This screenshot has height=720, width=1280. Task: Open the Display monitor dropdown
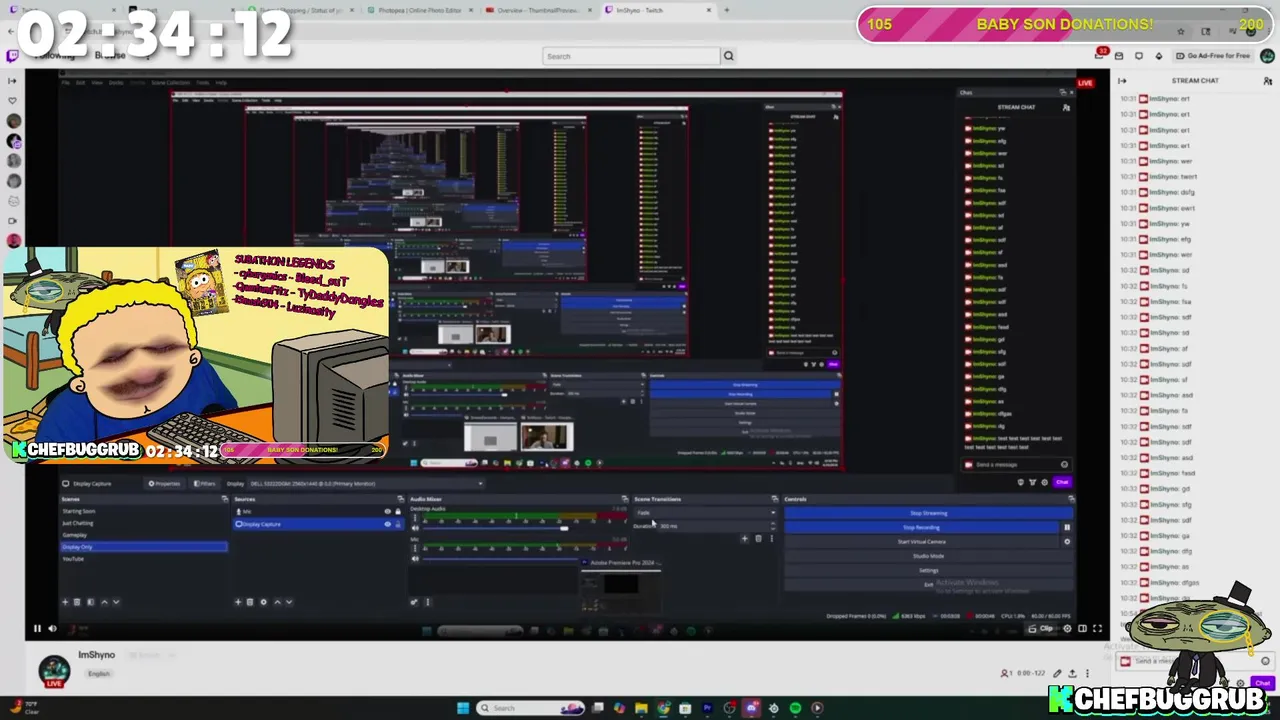[365, 484]
